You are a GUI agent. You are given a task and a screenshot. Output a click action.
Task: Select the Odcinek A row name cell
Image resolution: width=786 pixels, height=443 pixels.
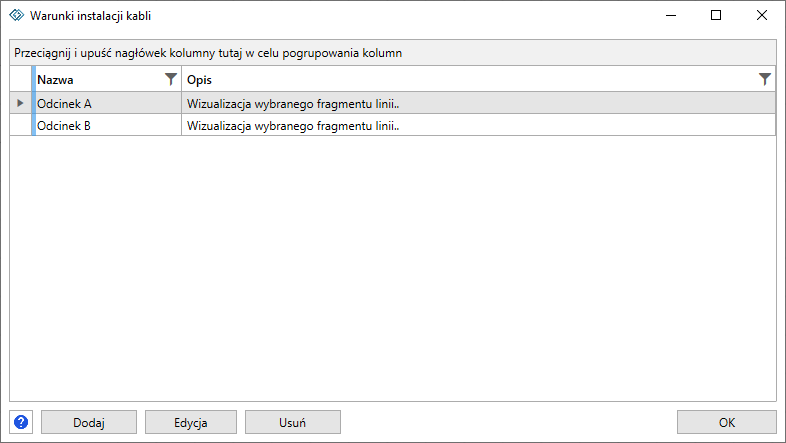click(108, 103)
